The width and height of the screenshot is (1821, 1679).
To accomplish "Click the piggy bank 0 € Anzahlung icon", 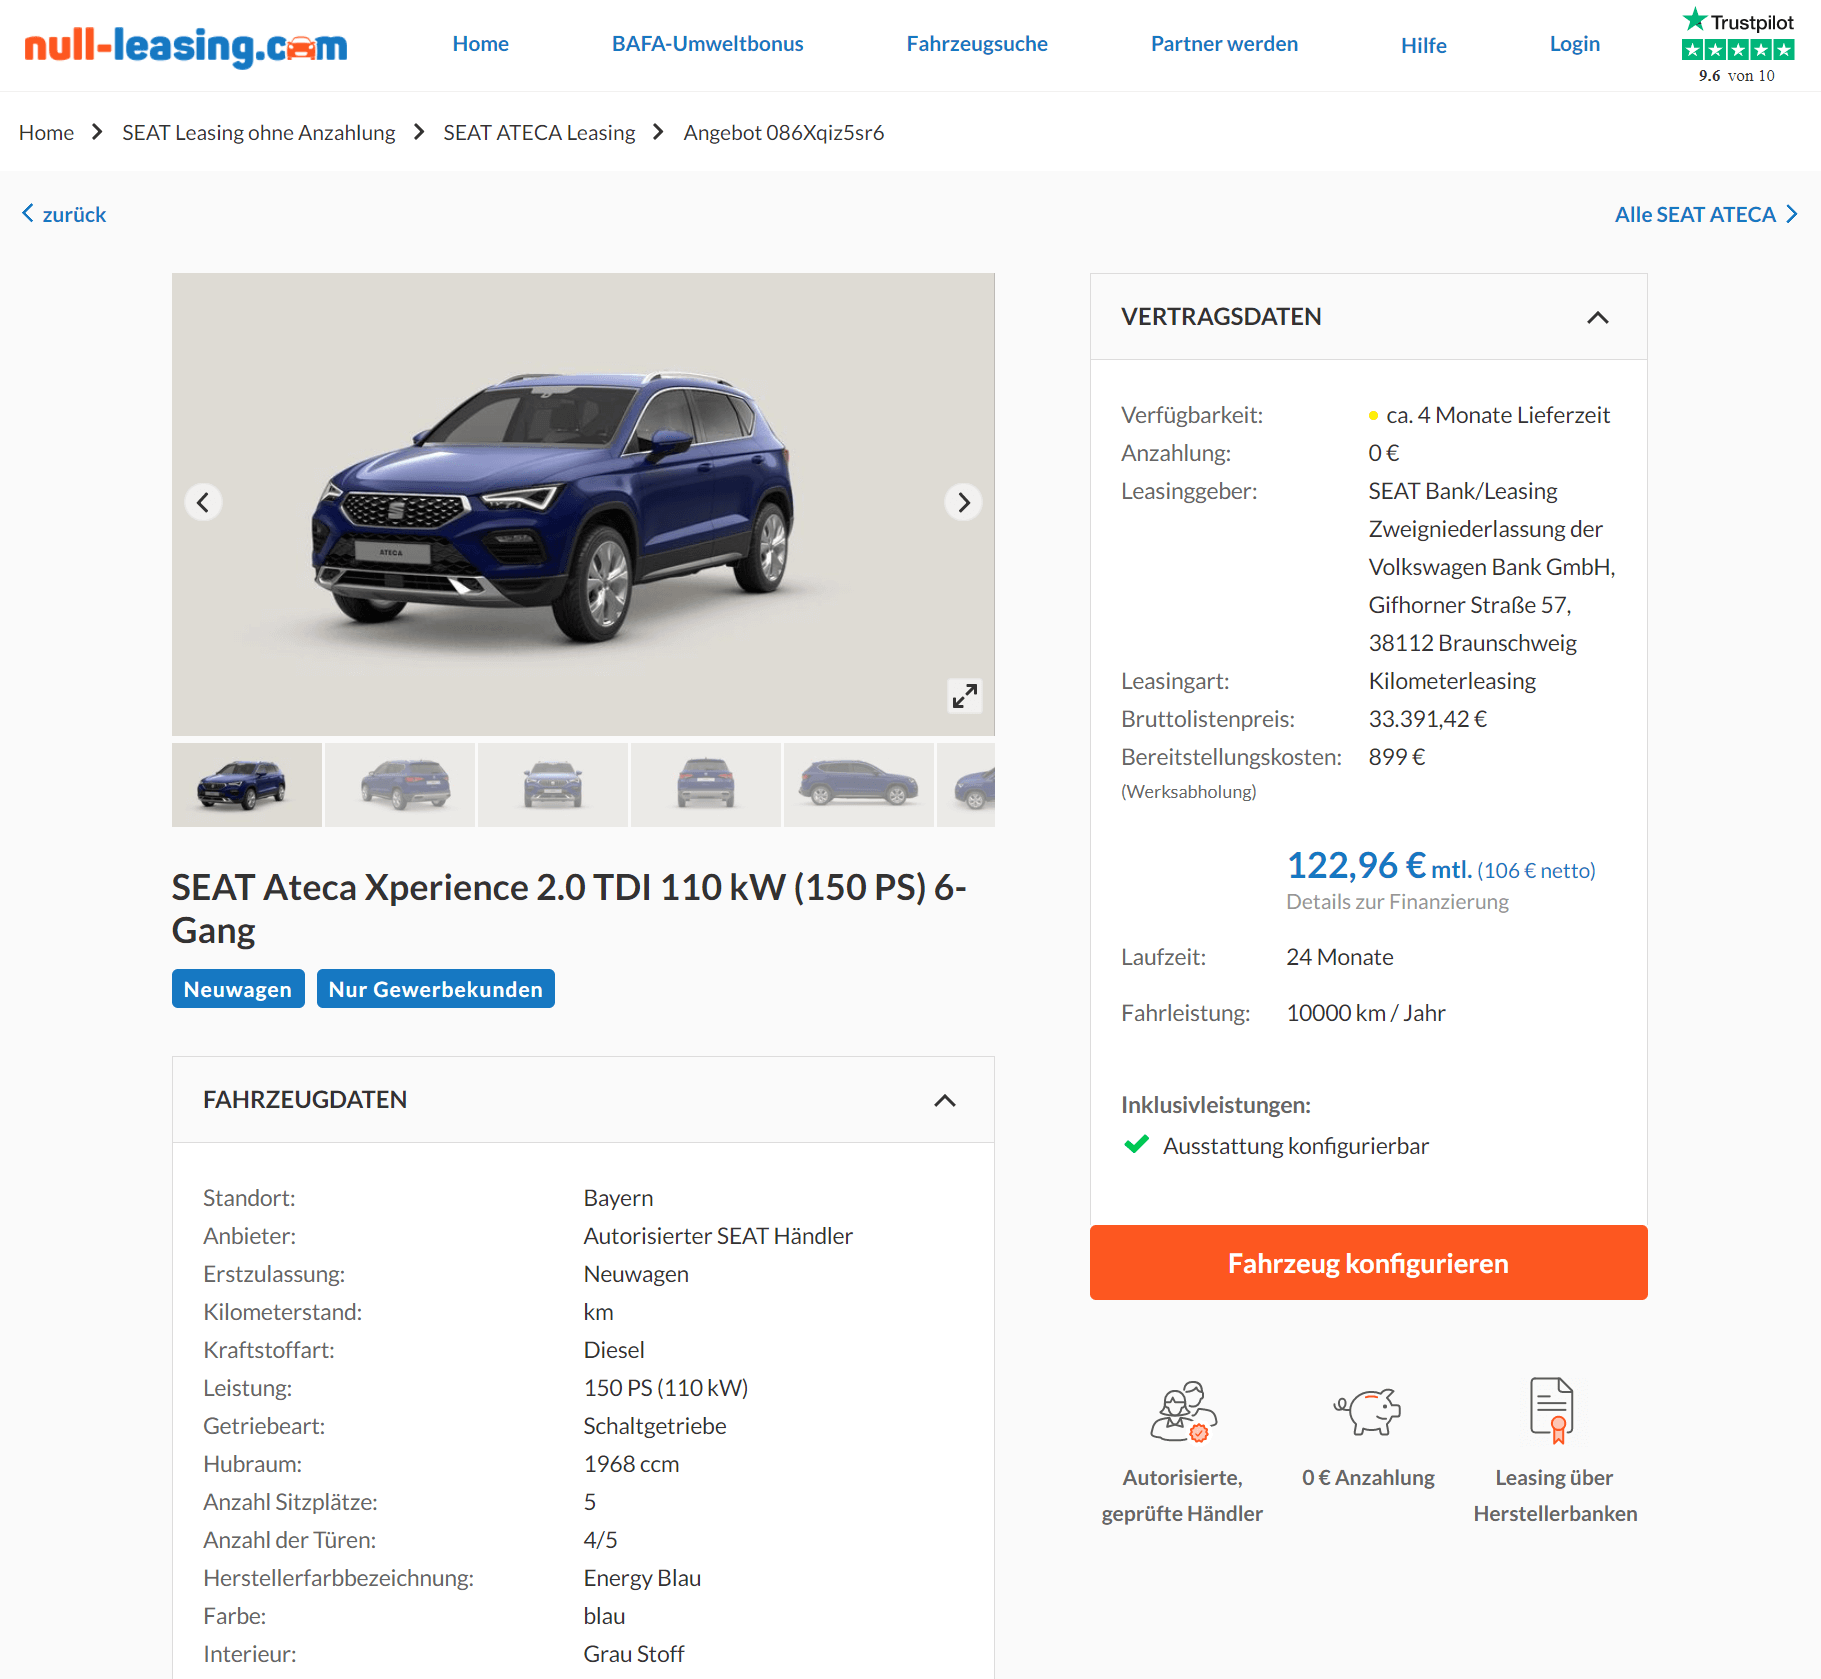I will (1368, 1411).
